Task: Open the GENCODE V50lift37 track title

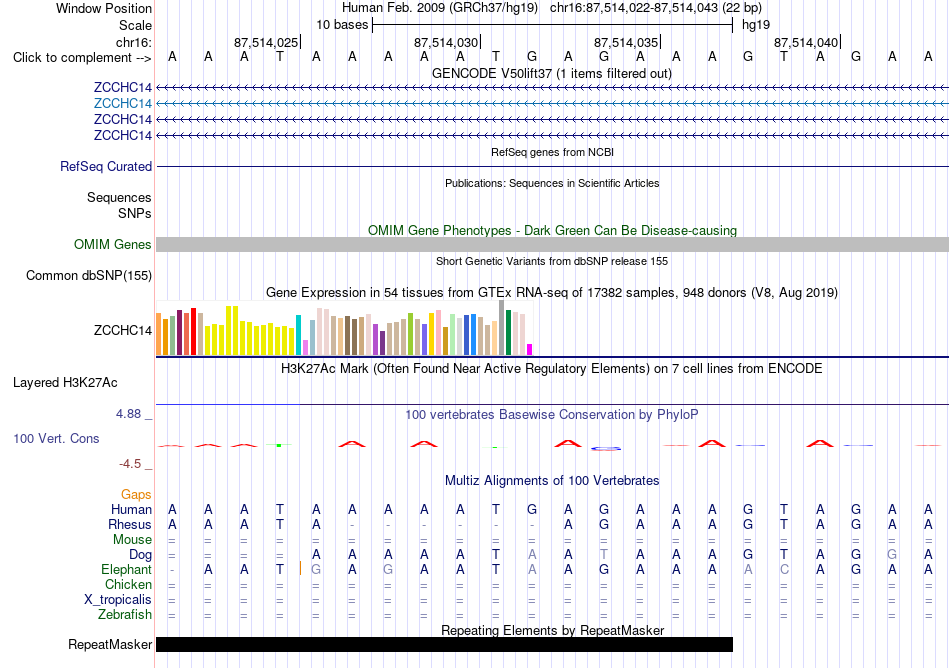Action: click(x=551, y=74)
